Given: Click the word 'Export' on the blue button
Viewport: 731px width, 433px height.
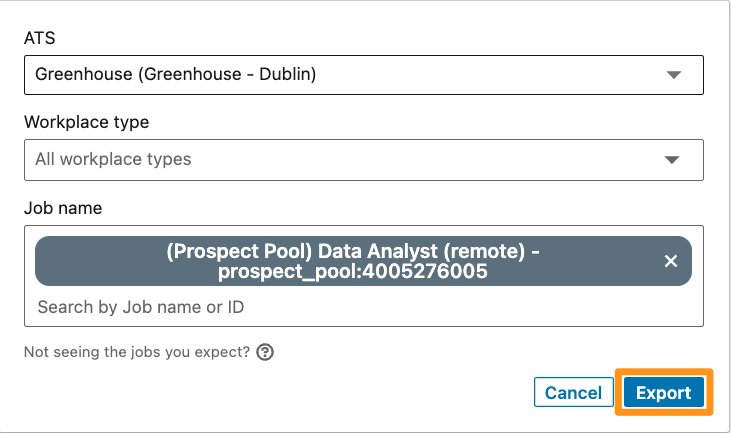Looking at the screenshot, I should tap(663, 393).
